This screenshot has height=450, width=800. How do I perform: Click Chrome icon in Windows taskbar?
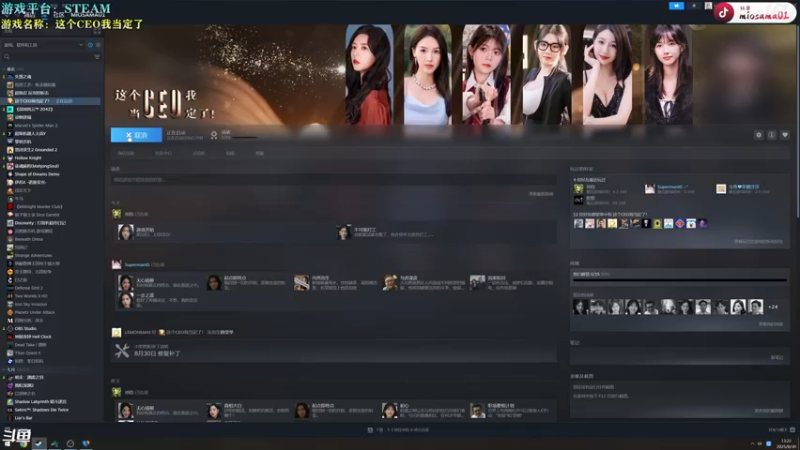click(x=23, y=443)
